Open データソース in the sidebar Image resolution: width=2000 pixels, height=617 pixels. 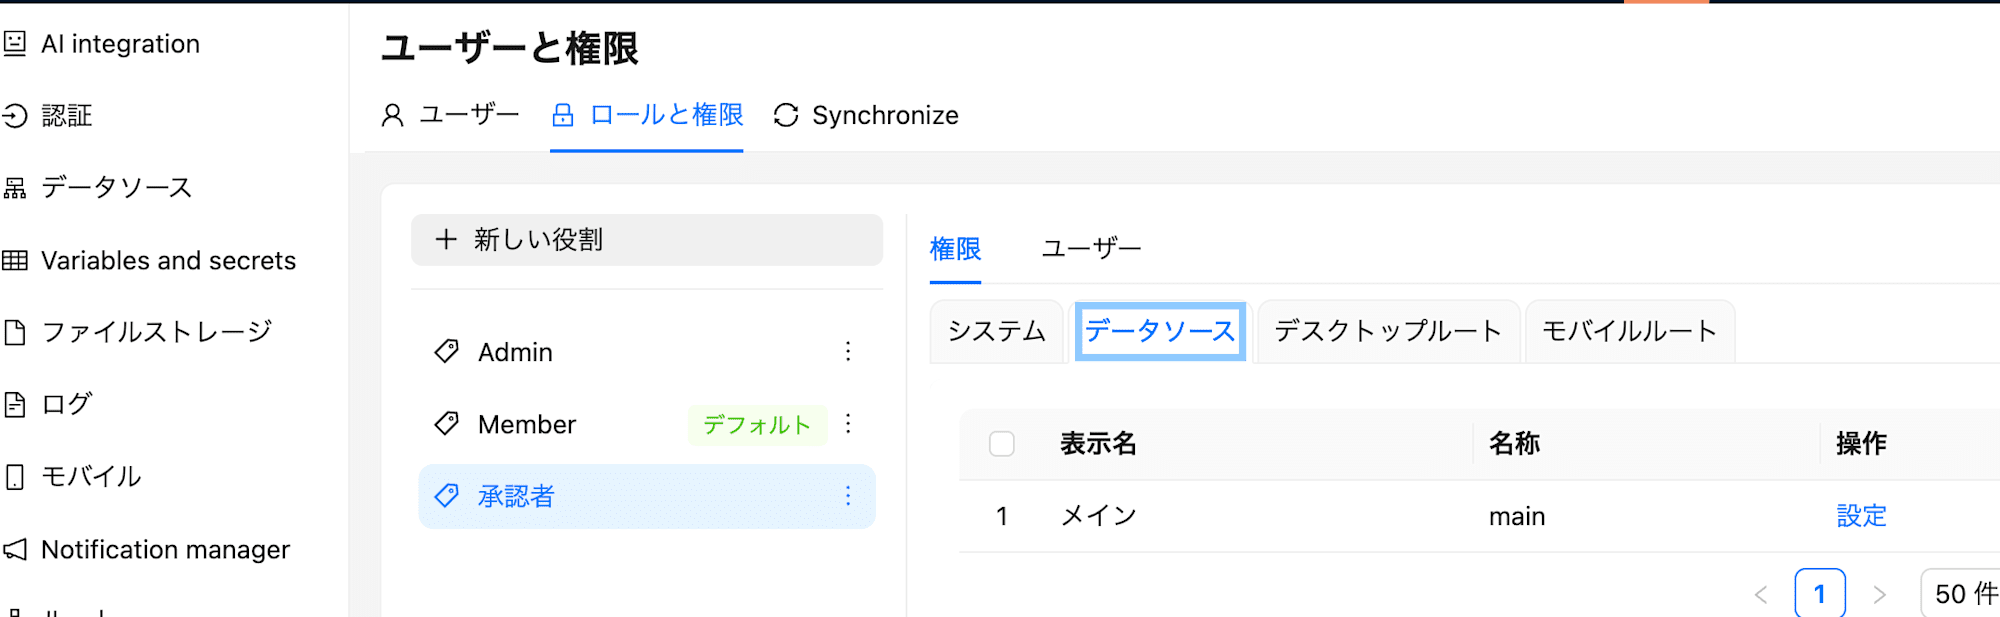(116, 188)
